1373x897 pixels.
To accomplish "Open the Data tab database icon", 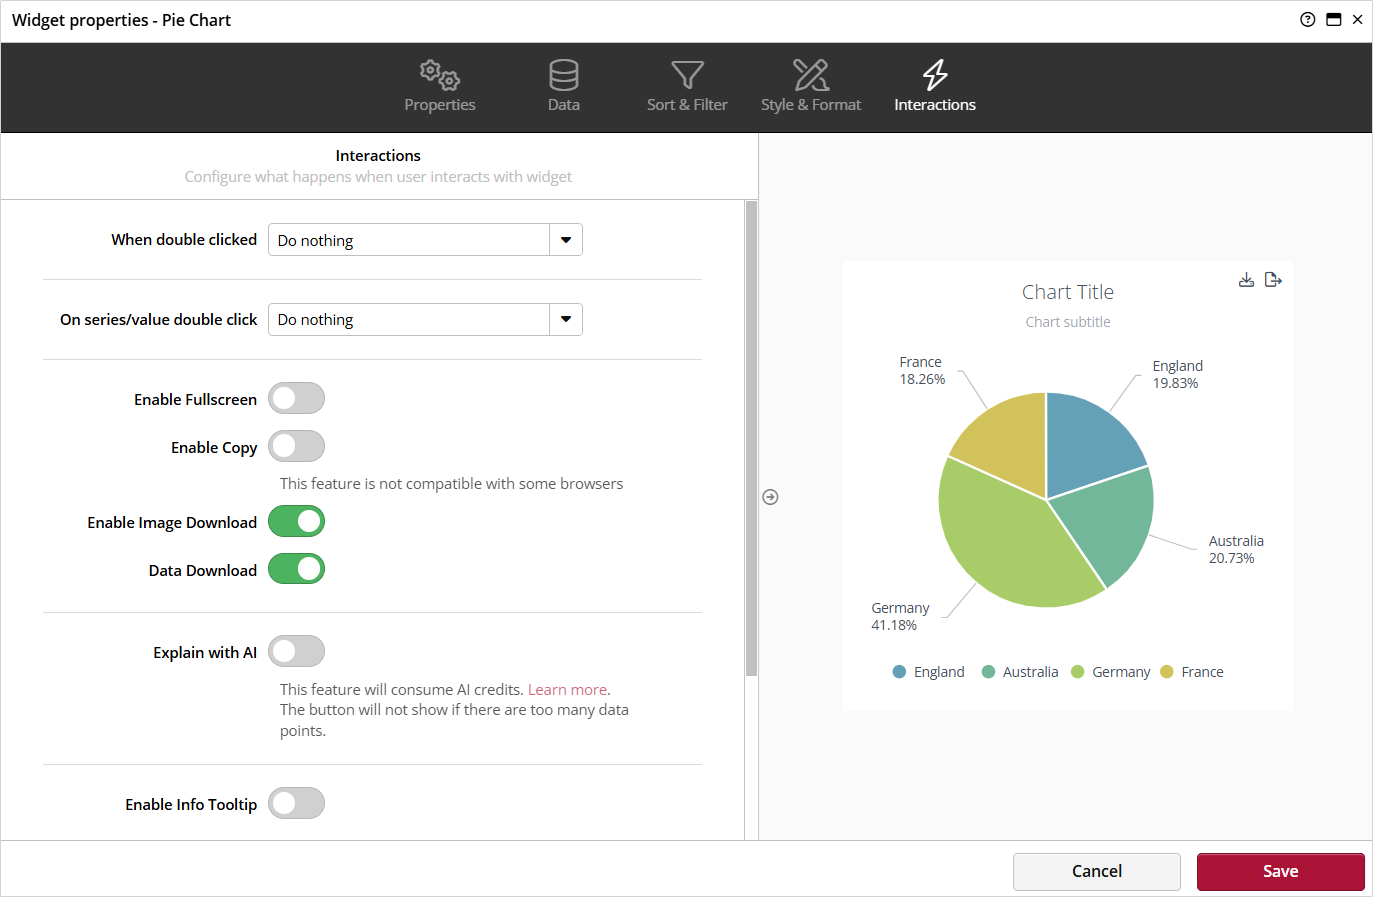I will pyautogui.click(x=564, y=75).
